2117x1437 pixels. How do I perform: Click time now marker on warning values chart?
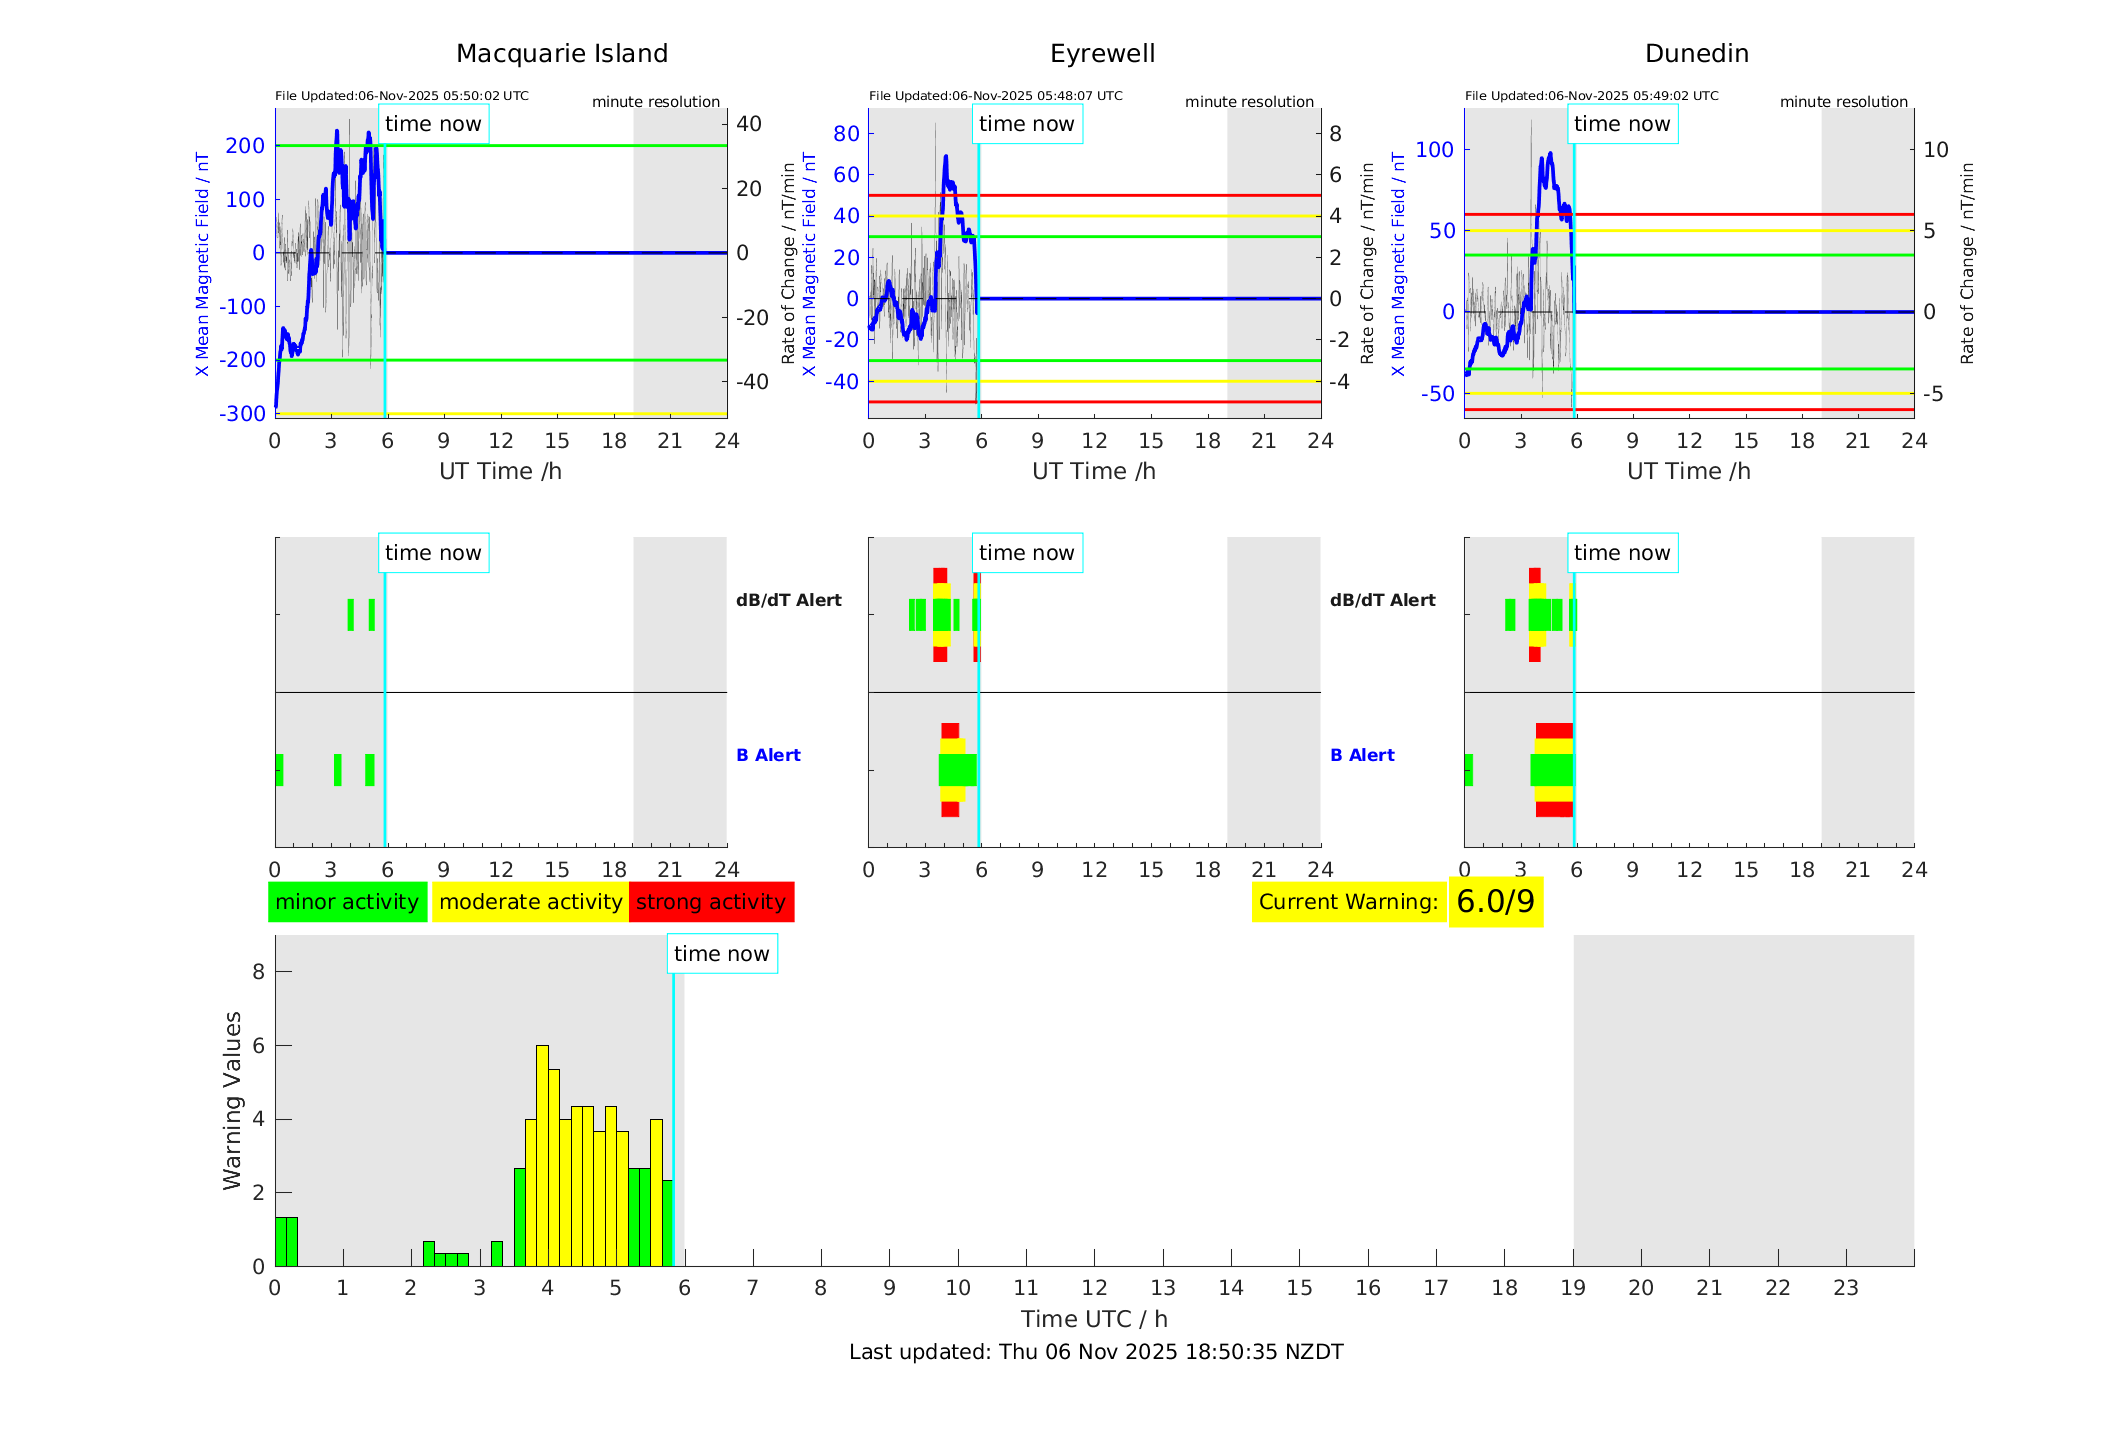coord(721,953)
